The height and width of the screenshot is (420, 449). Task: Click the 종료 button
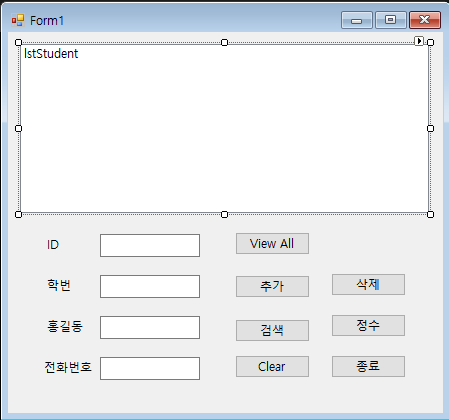(368, 366)
